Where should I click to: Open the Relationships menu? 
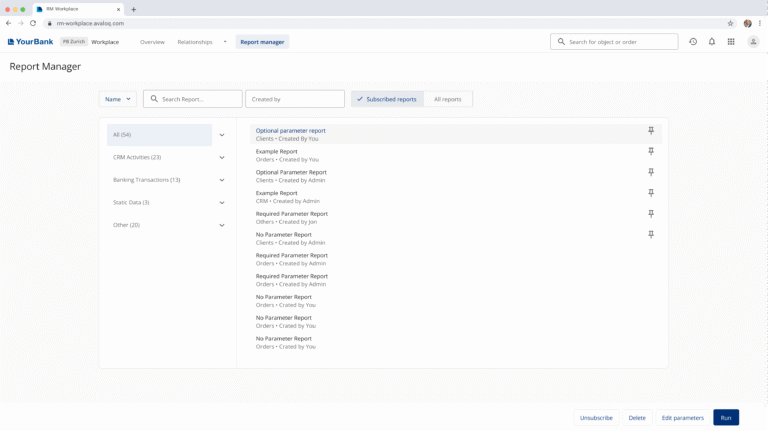coord(201,42)
